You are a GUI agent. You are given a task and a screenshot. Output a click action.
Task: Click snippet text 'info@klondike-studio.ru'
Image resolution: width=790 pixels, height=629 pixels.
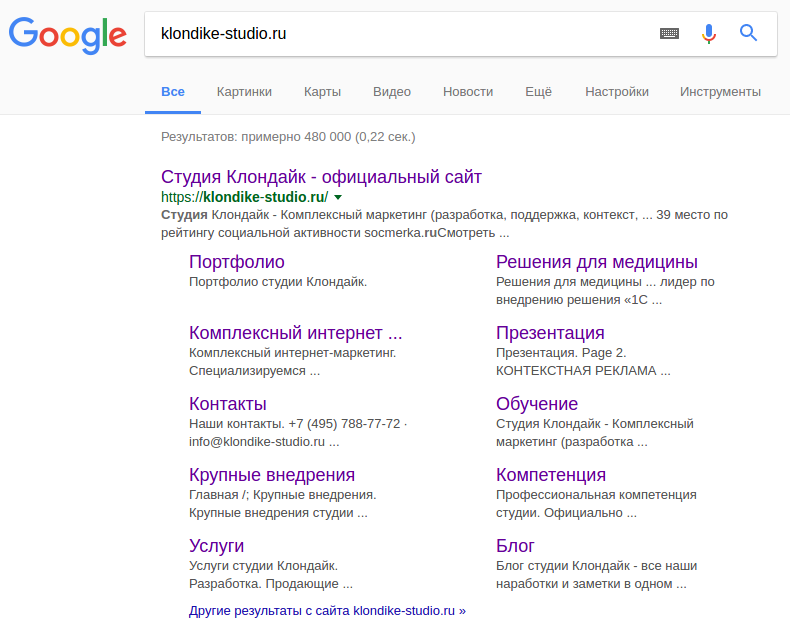click(257, 442)
